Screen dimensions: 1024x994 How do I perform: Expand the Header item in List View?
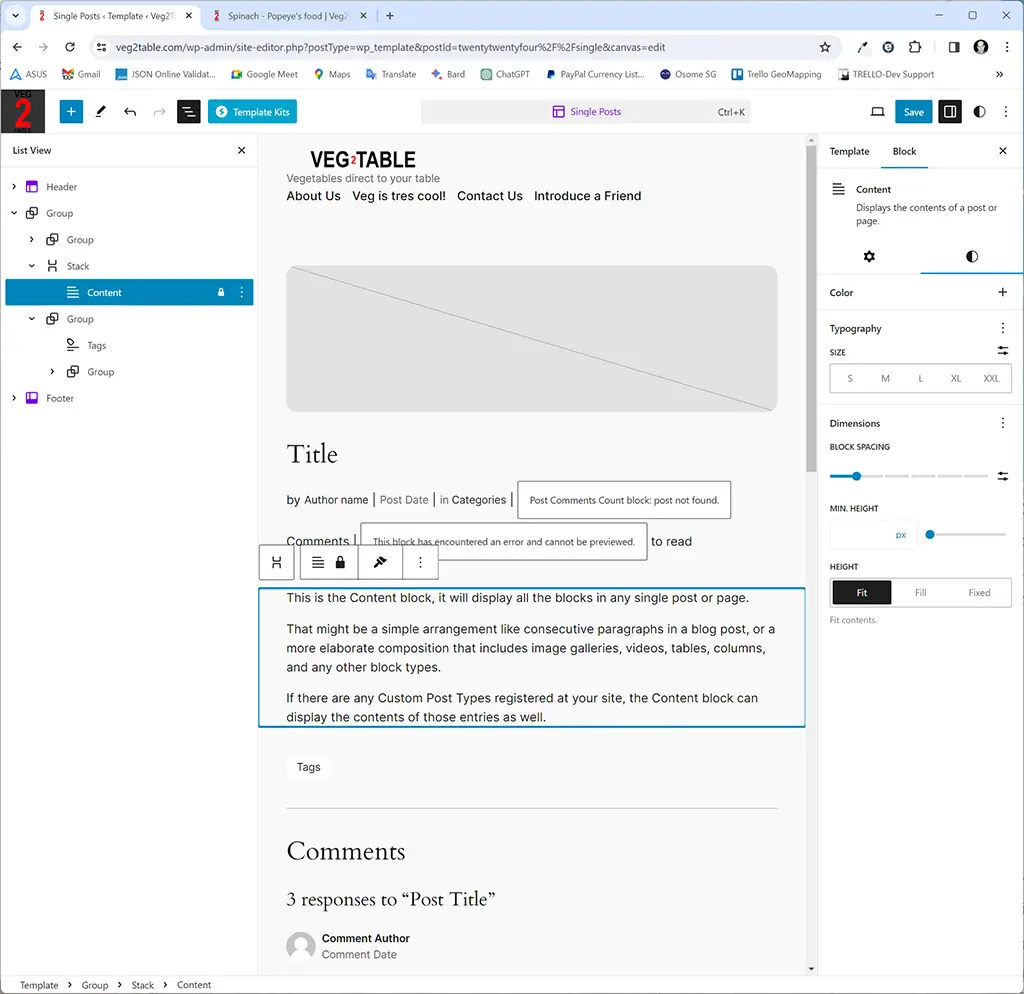point(14,187)
